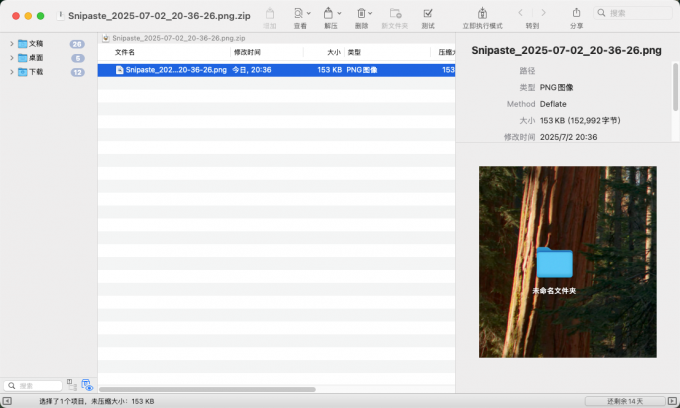Click the 今日, 20:36 cell
Screen dimensions: 680x408
(x=252, y=70)
